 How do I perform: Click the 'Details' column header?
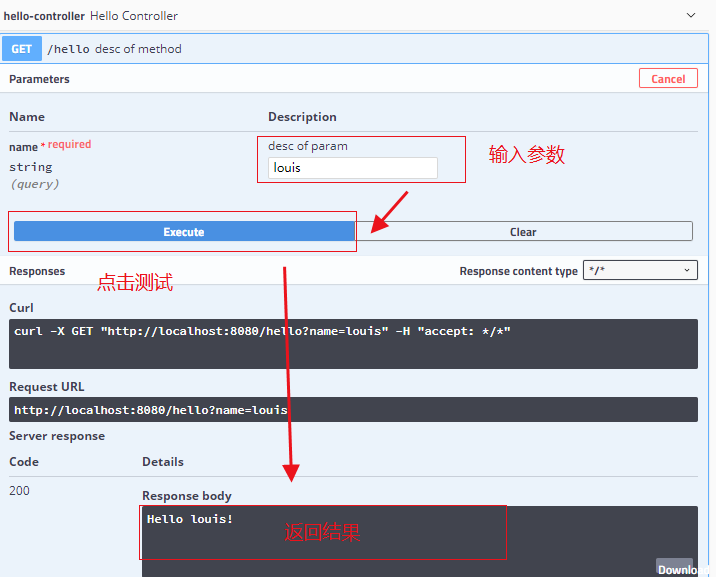(163, 462)
